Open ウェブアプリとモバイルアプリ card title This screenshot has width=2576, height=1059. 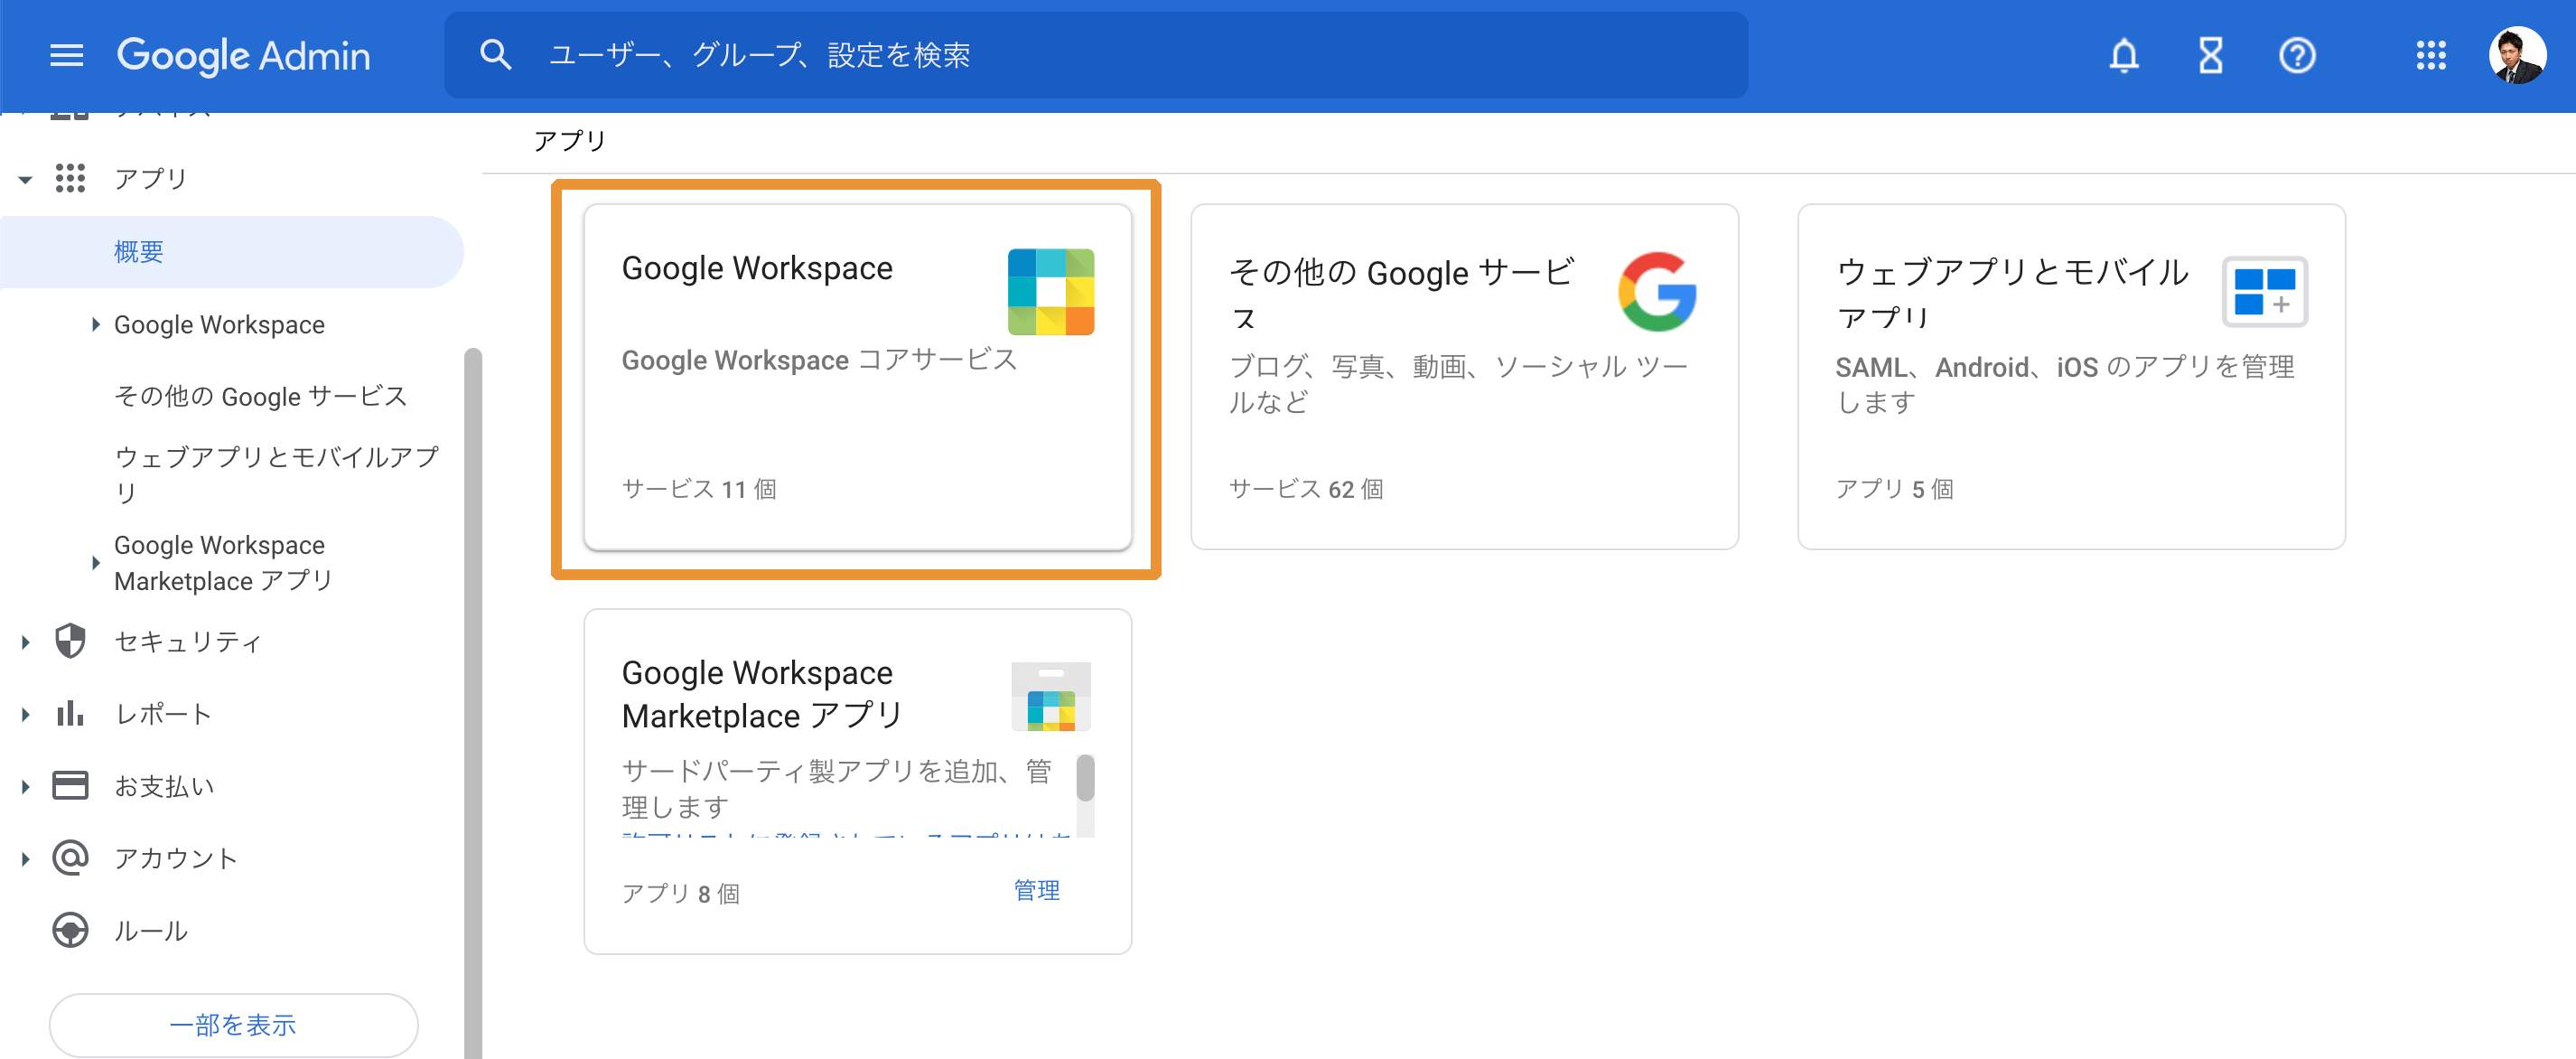click(x=2013, y=293)
